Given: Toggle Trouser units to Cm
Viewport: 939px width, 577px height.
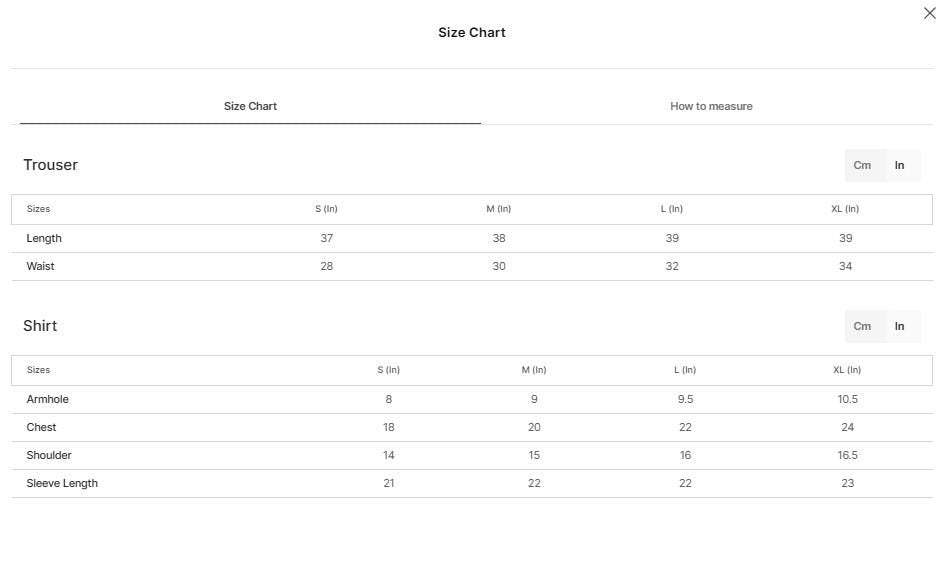Looking at the screenshot, I should [x=862, y=165].
